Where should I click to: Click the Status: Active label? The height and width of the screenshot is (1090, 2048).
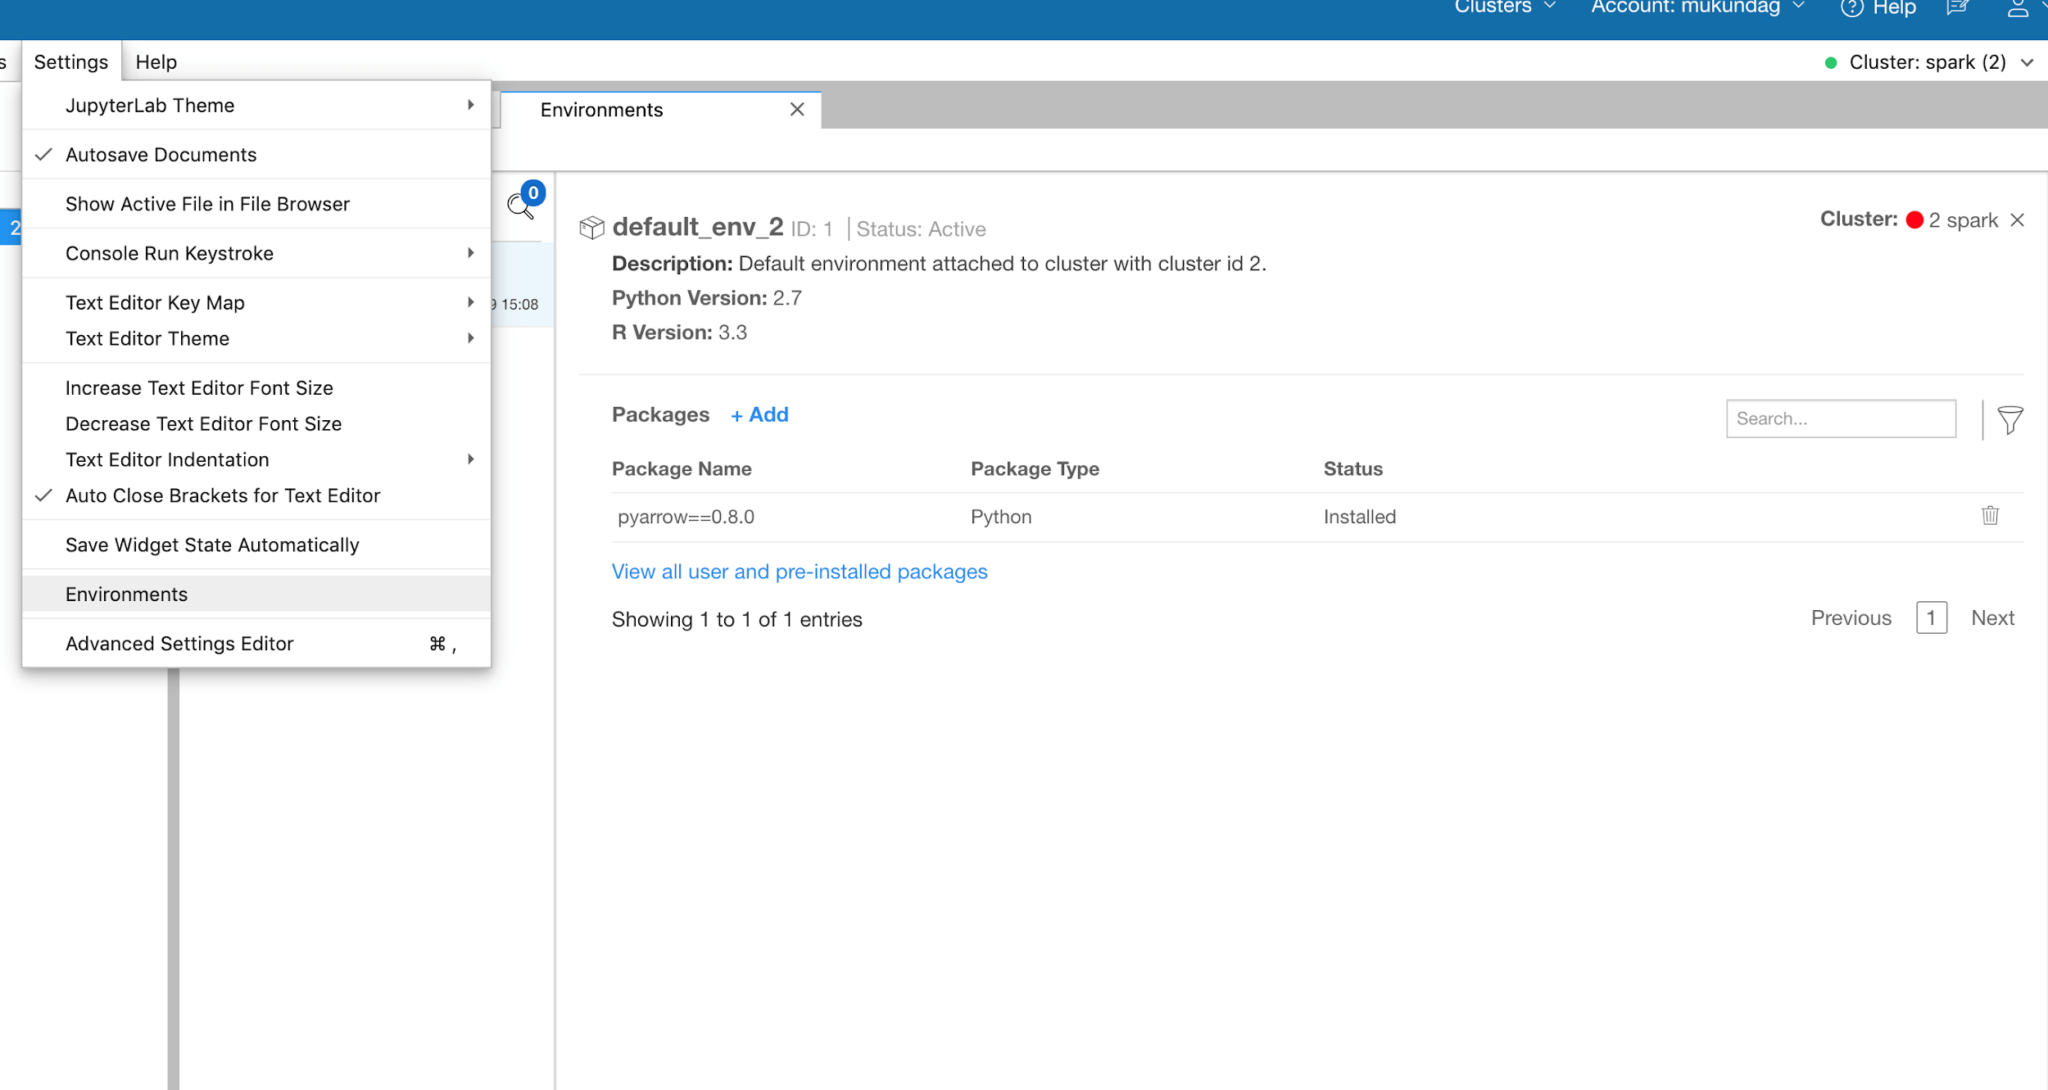(x=921, y=229)
